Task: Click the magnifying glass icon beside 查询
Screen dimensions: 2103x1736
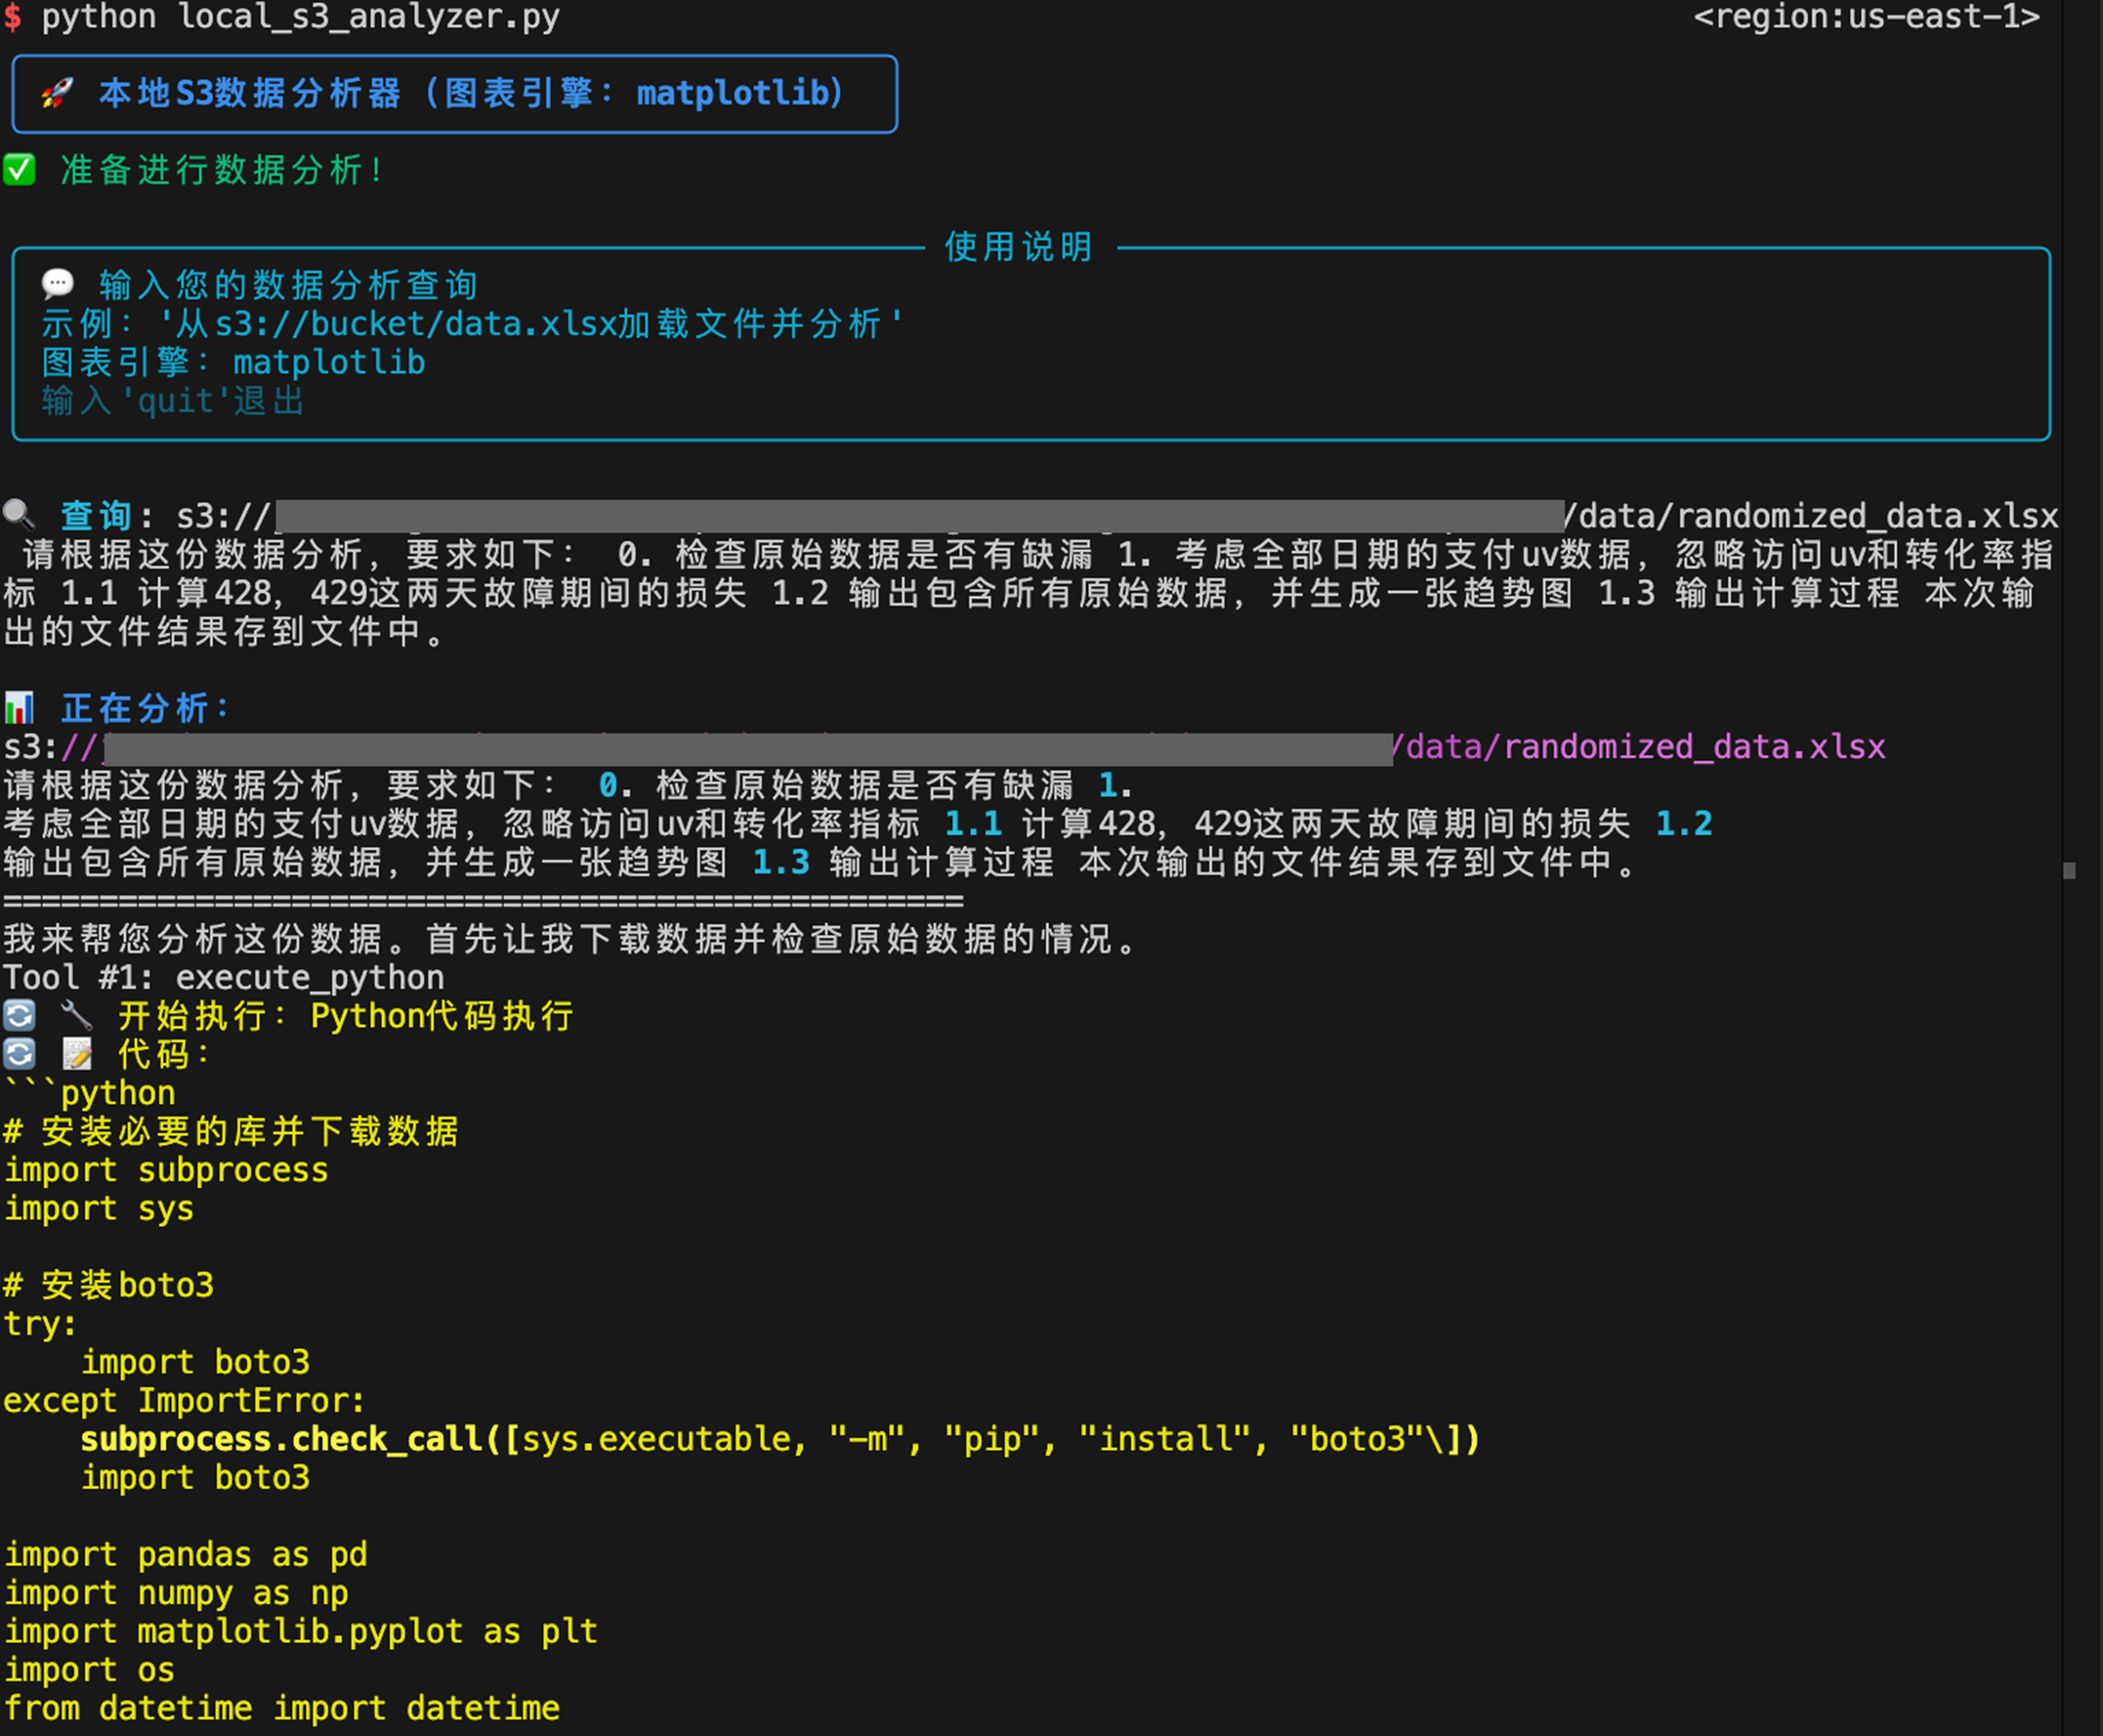Action: (19, 515)
